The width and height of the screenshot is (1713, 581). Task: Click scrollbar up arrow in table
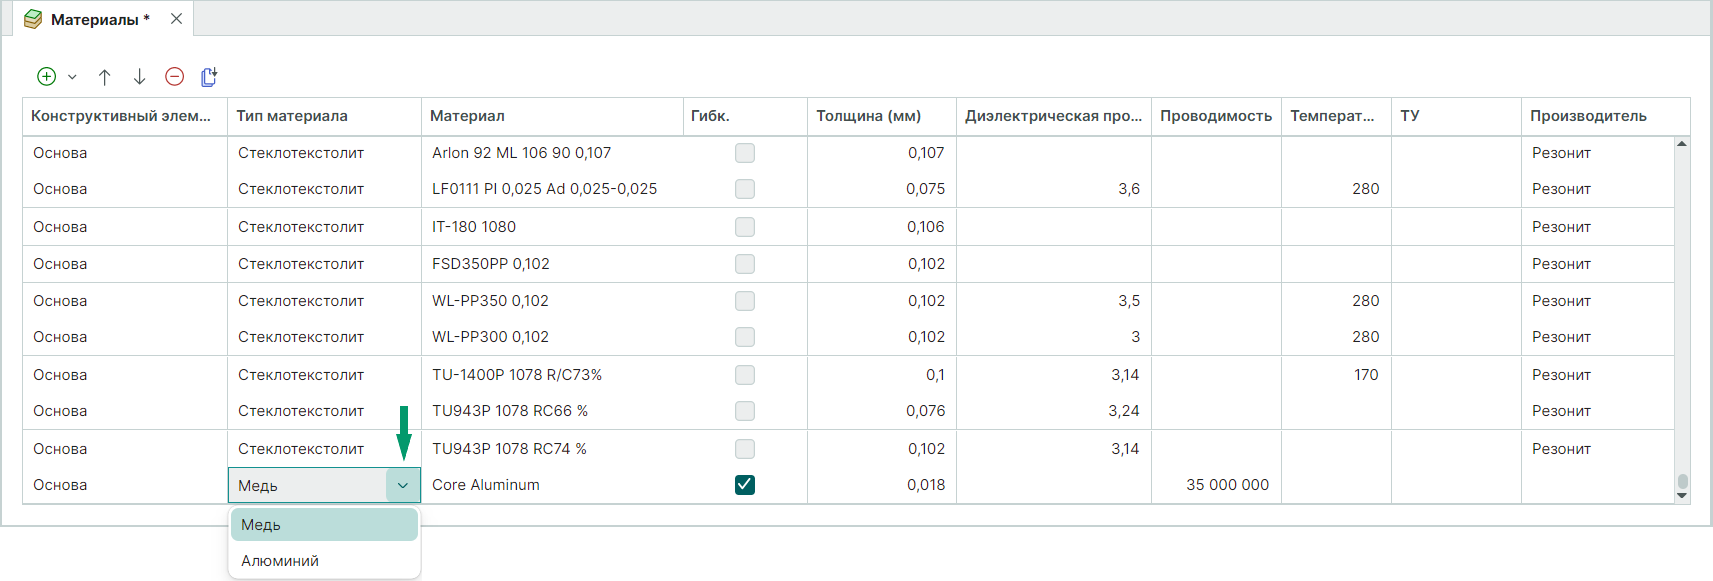[x=1682, y=144]
